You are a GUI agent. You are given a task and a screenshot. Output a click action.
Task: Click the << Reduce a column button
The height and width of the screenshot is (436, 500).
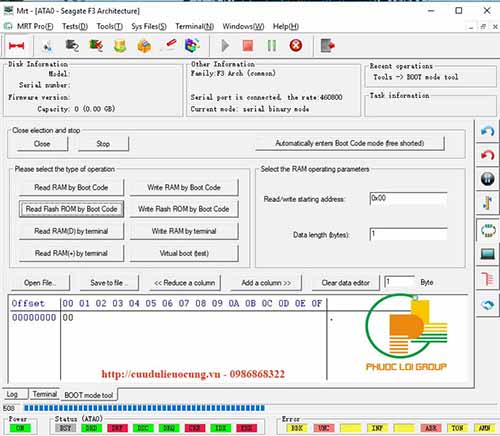[184, 283]
